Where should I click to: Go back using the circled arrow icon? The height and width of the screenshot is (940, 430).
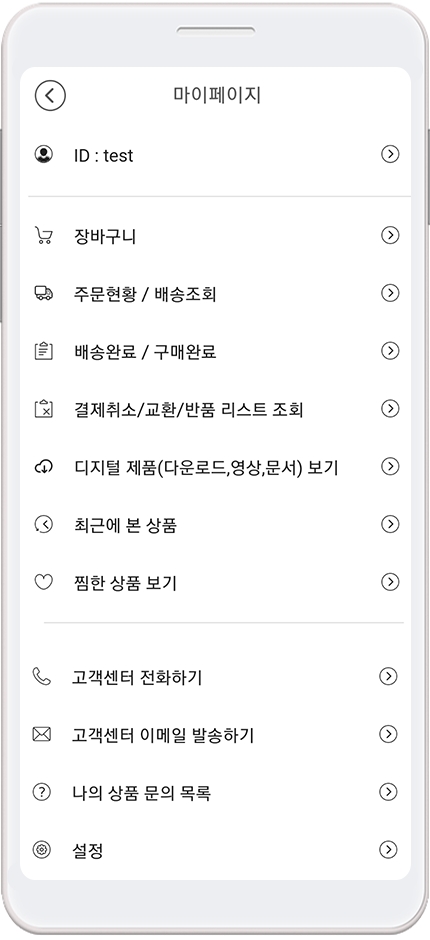tap(50, 95)
